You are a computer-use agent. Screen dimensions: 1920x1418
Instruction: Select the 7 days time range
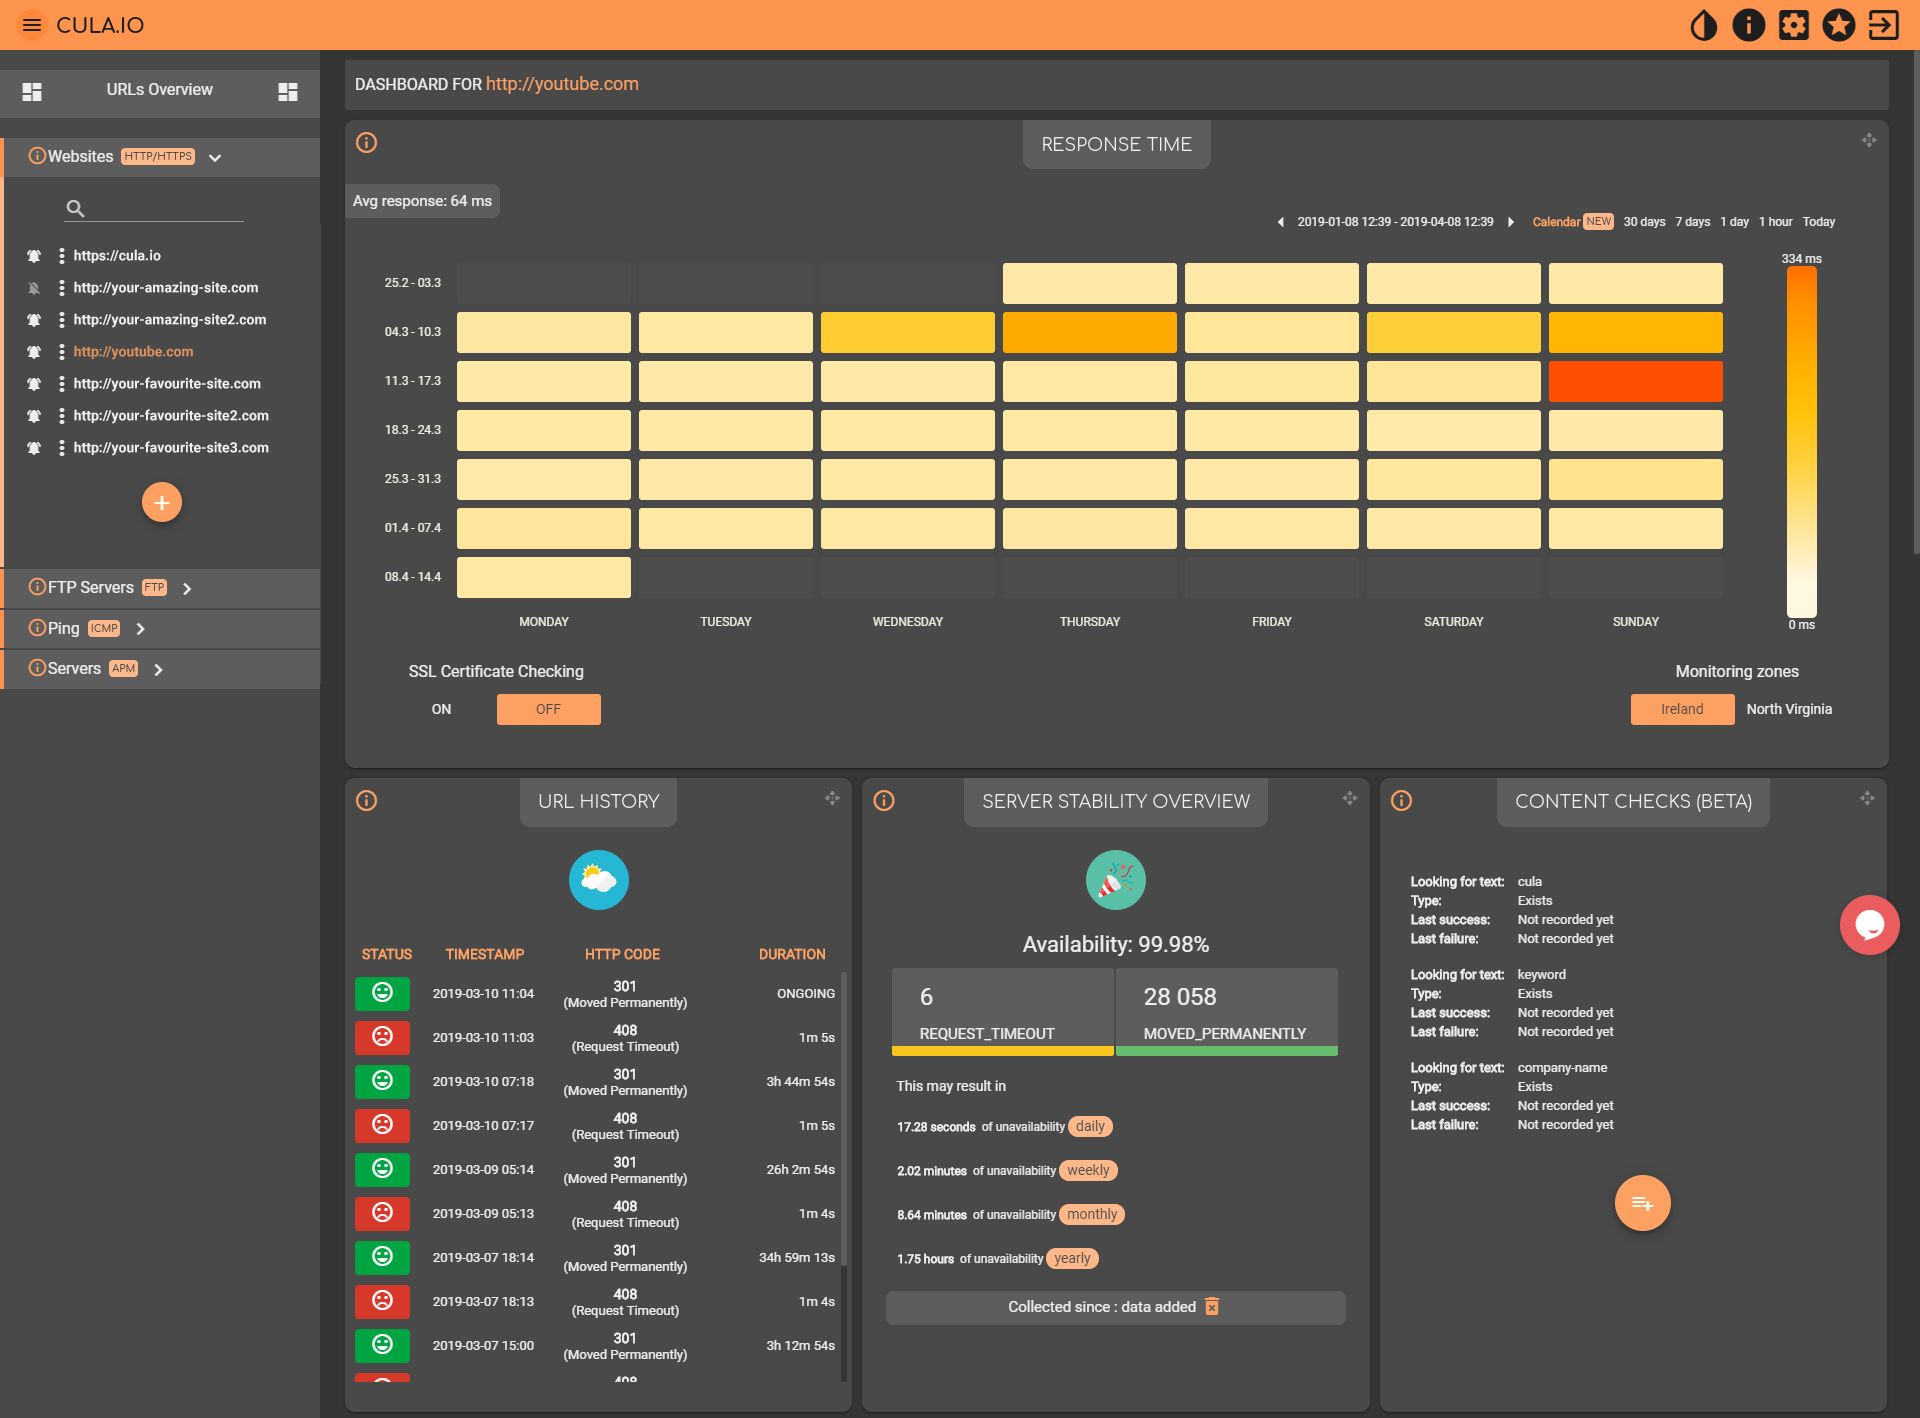1692,222
